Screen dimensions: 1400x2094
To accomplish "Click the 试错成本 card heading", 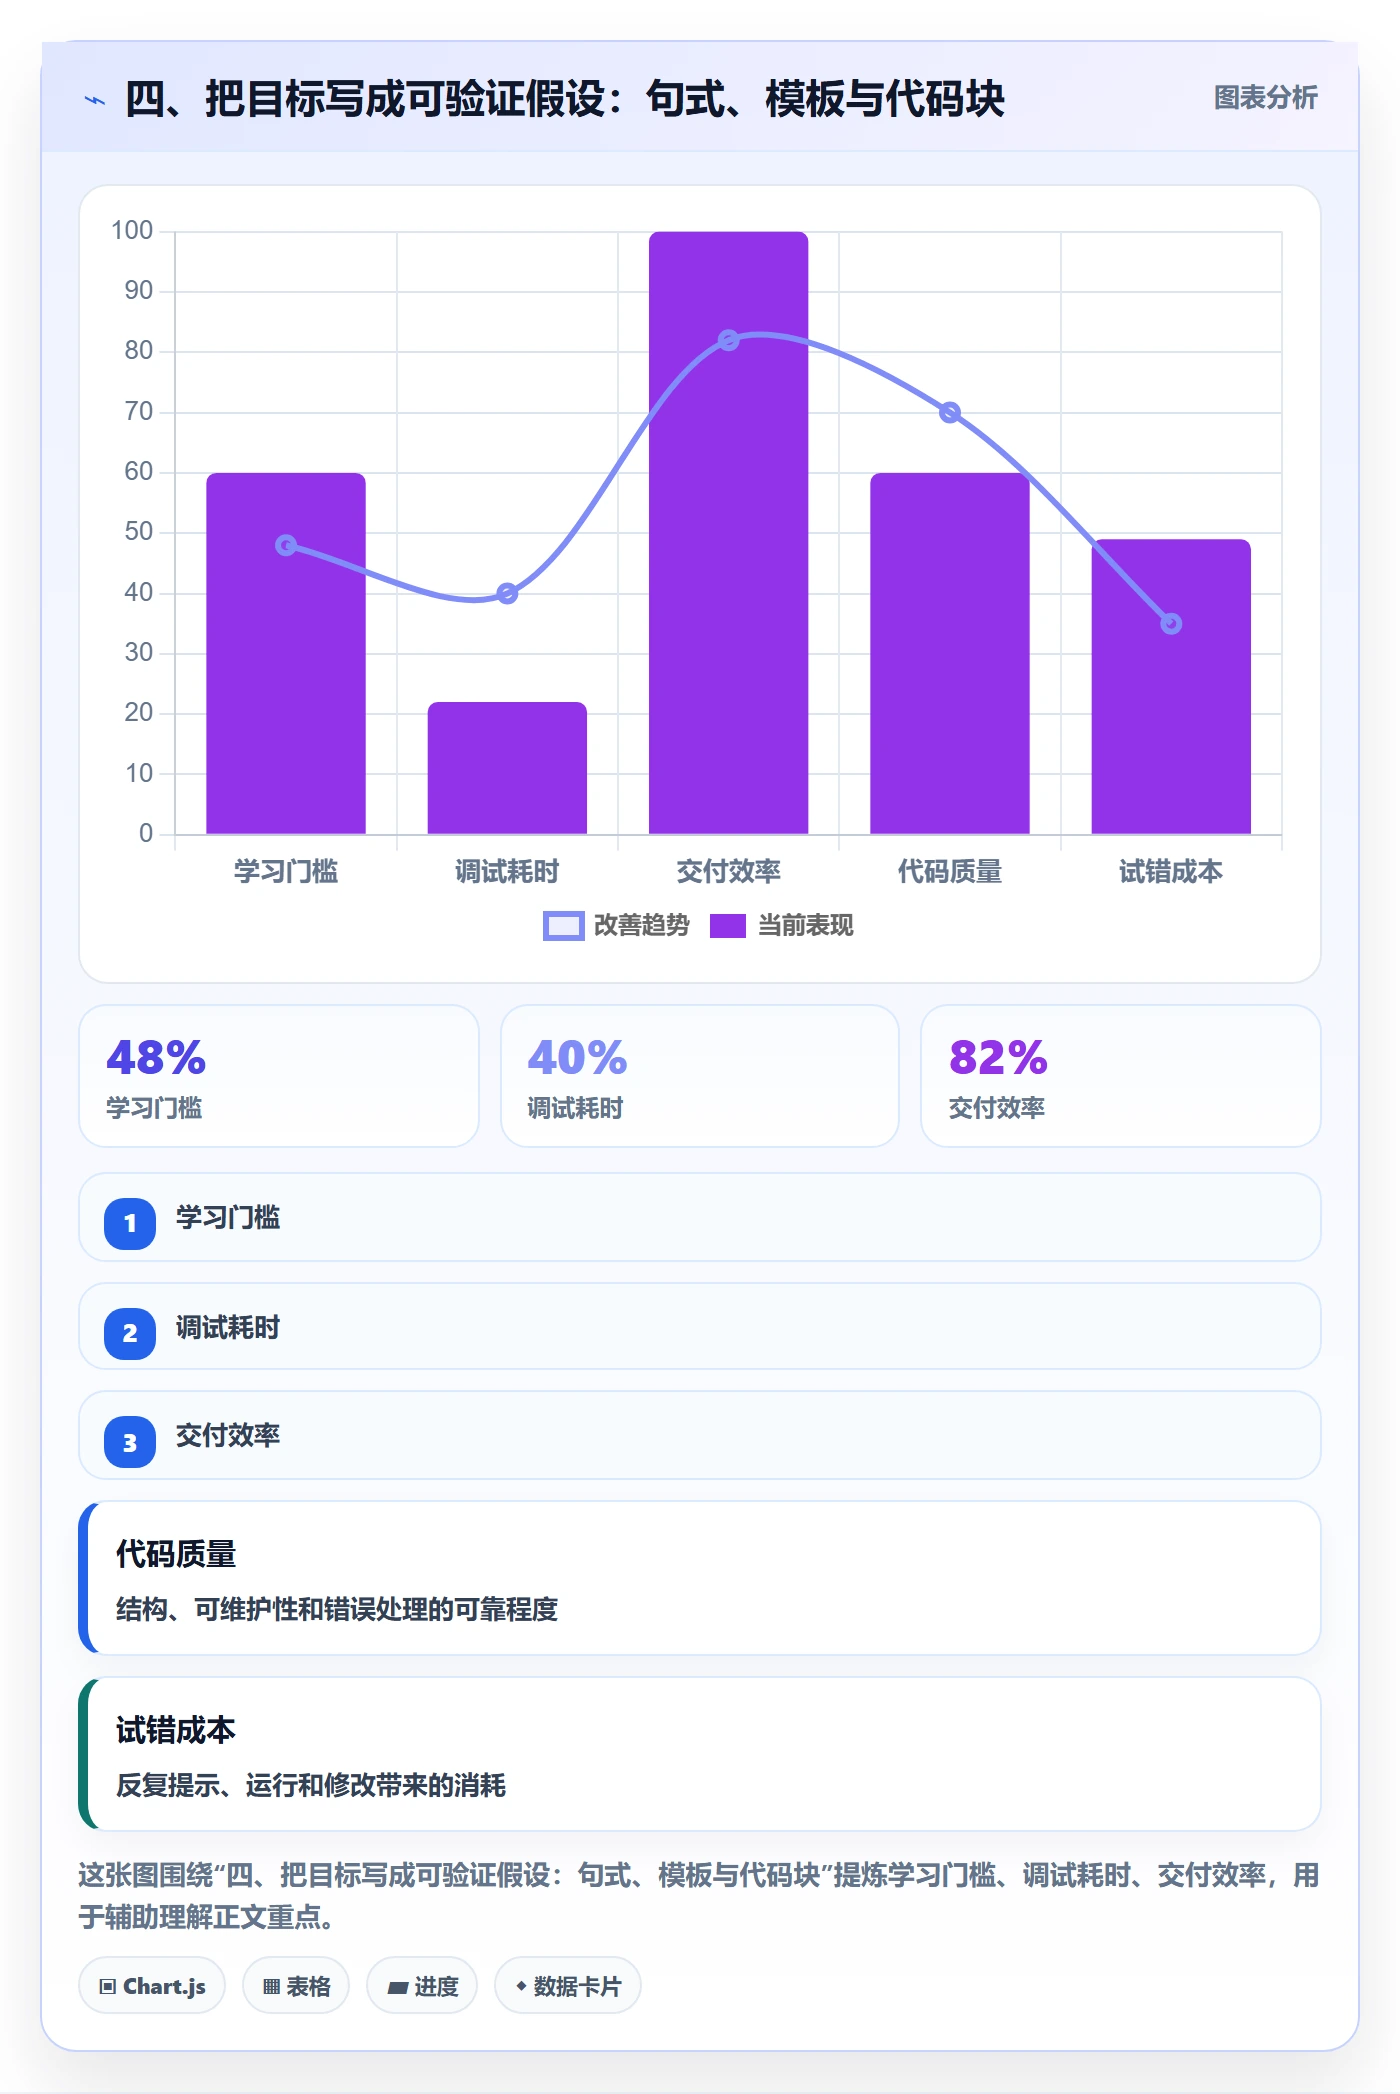I will pos(176,1730).
